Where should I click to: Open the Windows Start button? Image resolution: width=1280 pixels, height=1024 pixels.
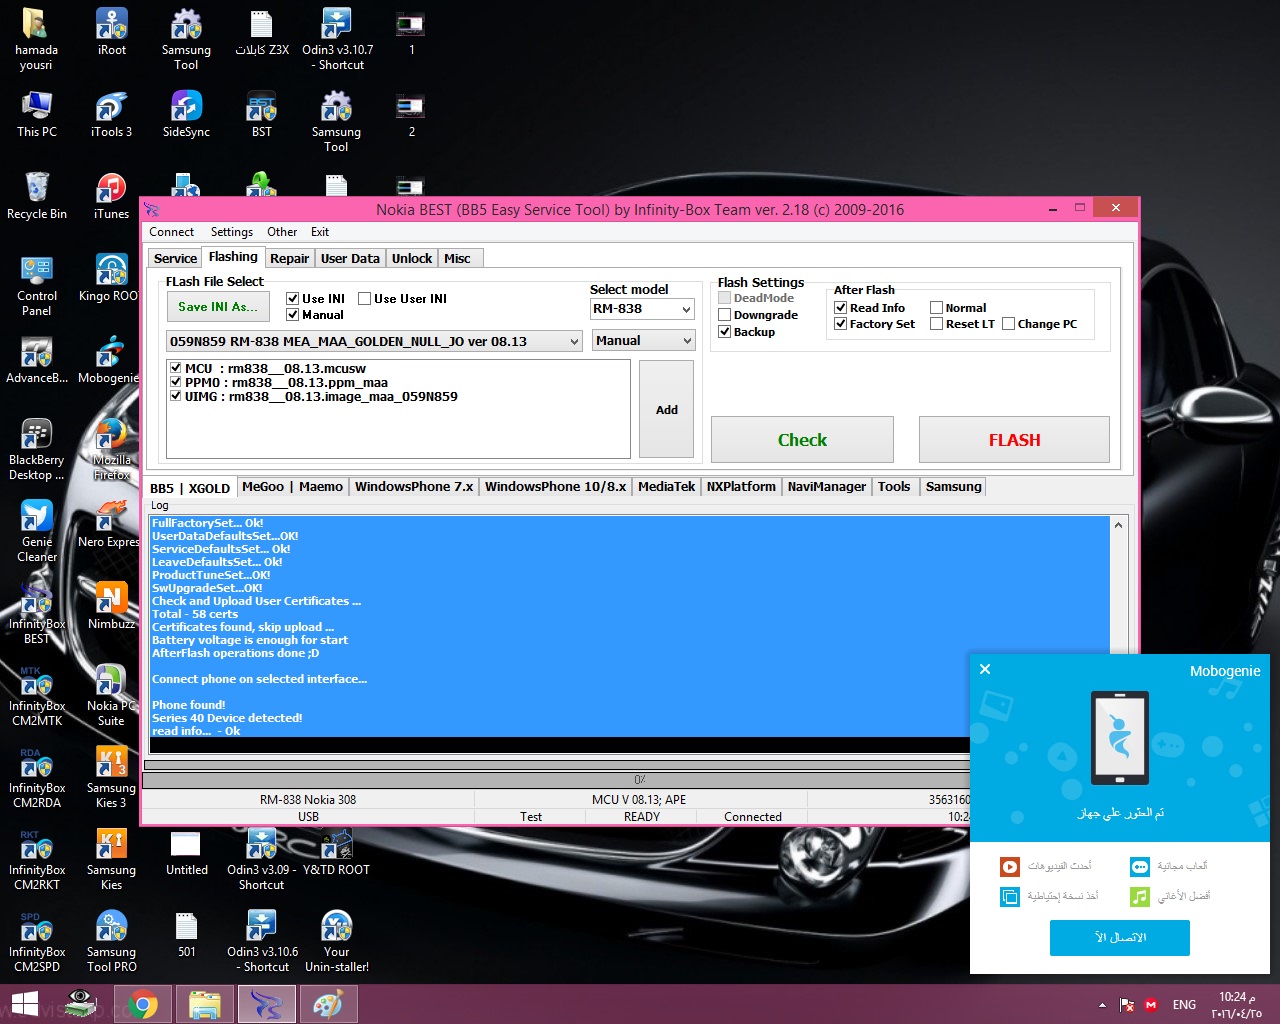[24, 1004]
